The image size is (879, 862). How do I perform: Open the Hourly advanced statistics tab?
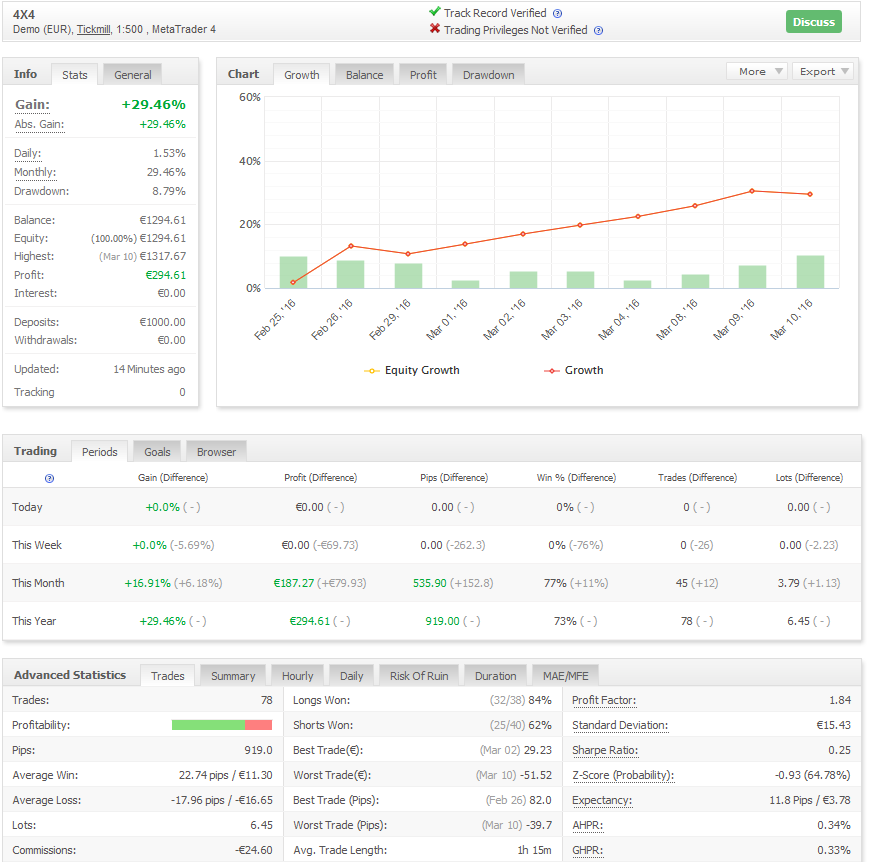click(x=298, y=676)
